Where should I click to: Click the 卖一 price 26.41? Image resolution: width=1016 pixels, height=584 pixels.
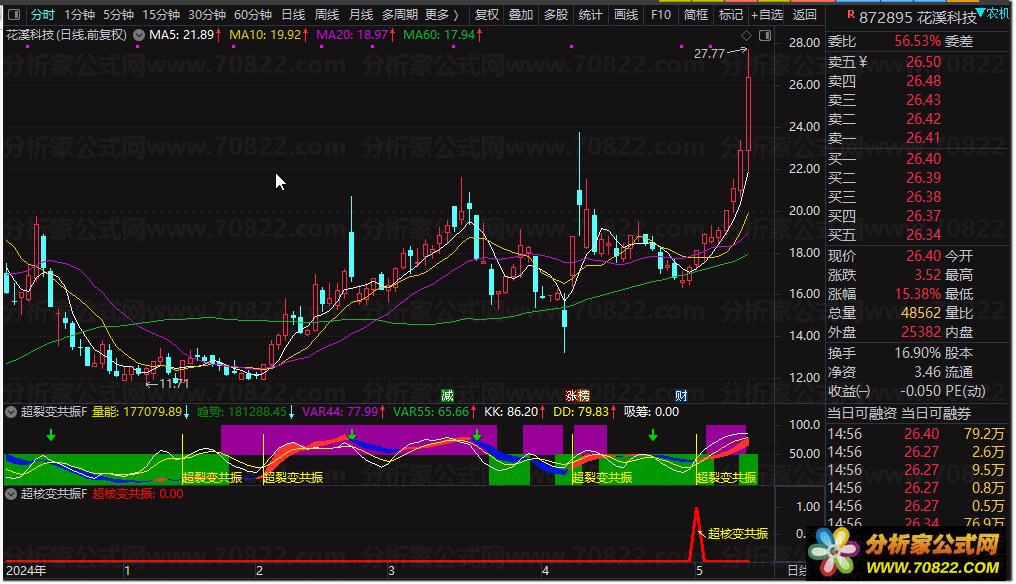[x=923, y=138]
